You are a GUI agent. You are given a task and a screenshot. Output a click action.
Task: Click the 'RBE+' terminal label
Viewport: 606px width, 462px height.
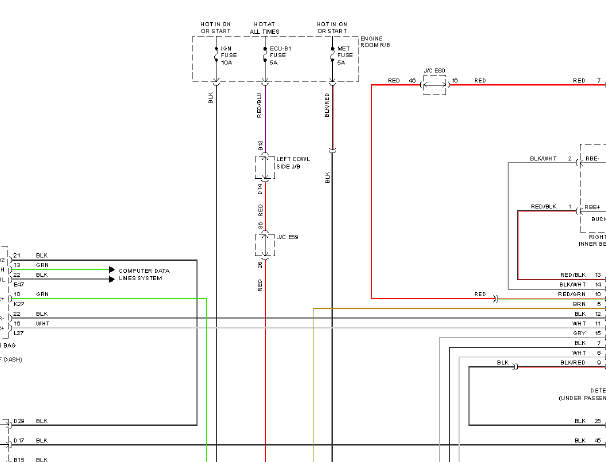(x=592, y=207)
